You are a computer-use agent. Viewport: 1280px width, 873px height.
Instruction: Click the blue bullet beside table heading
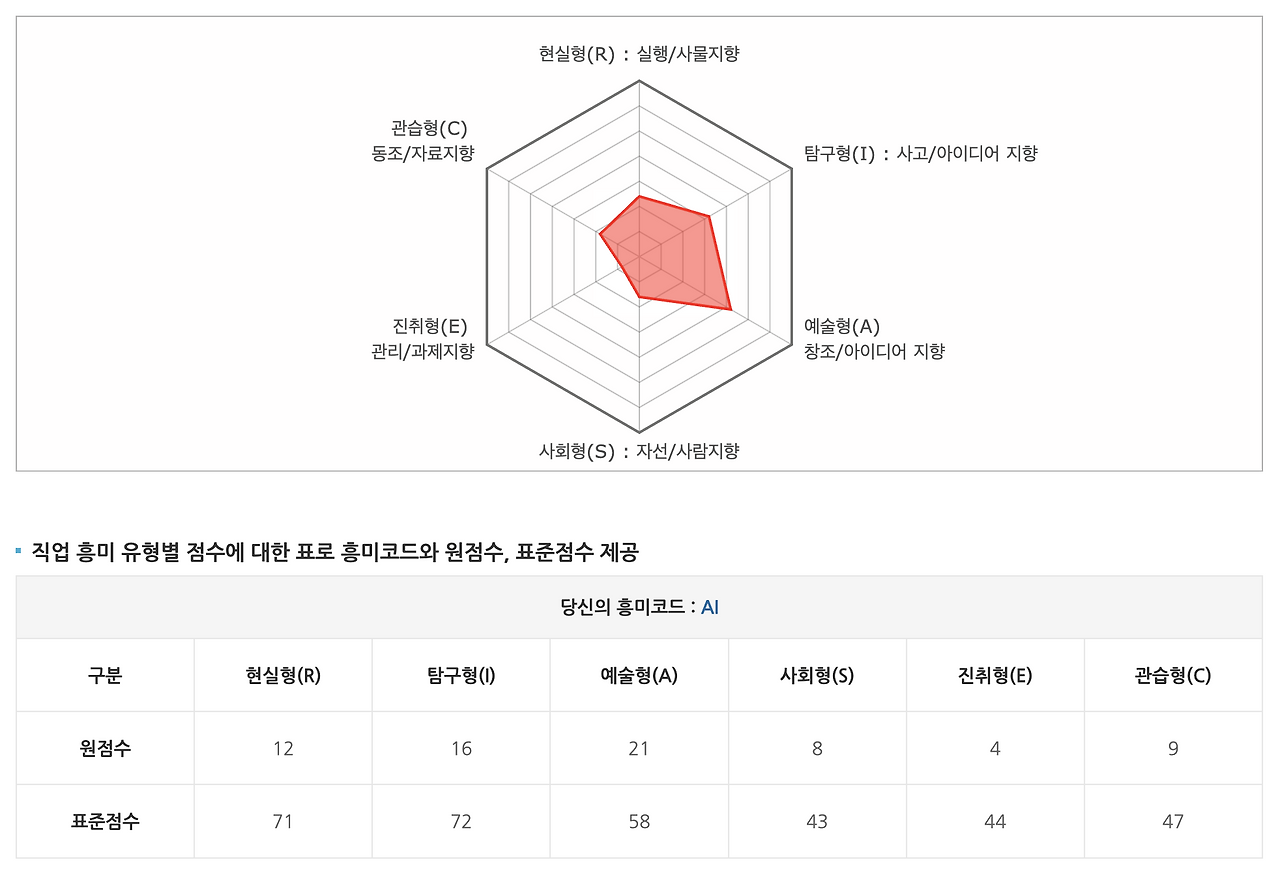[x=19, y=551]
